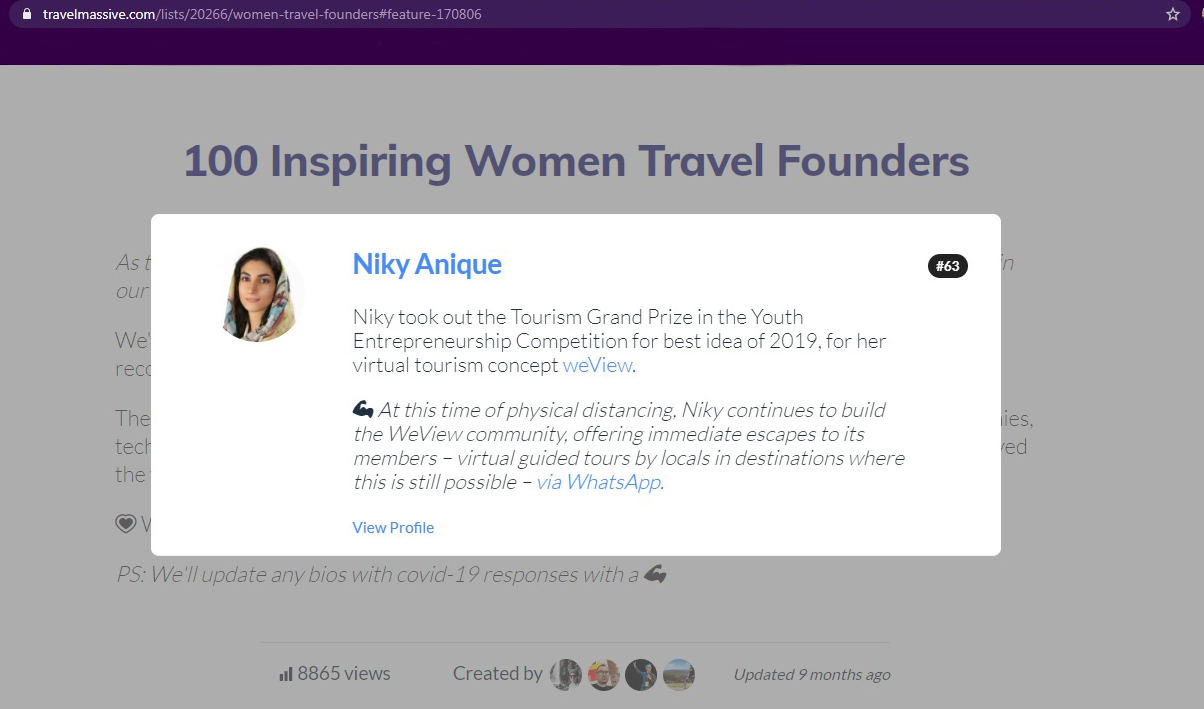
Task: Bookmark this page with the star icon
Action: click(x=1173, y=14)
